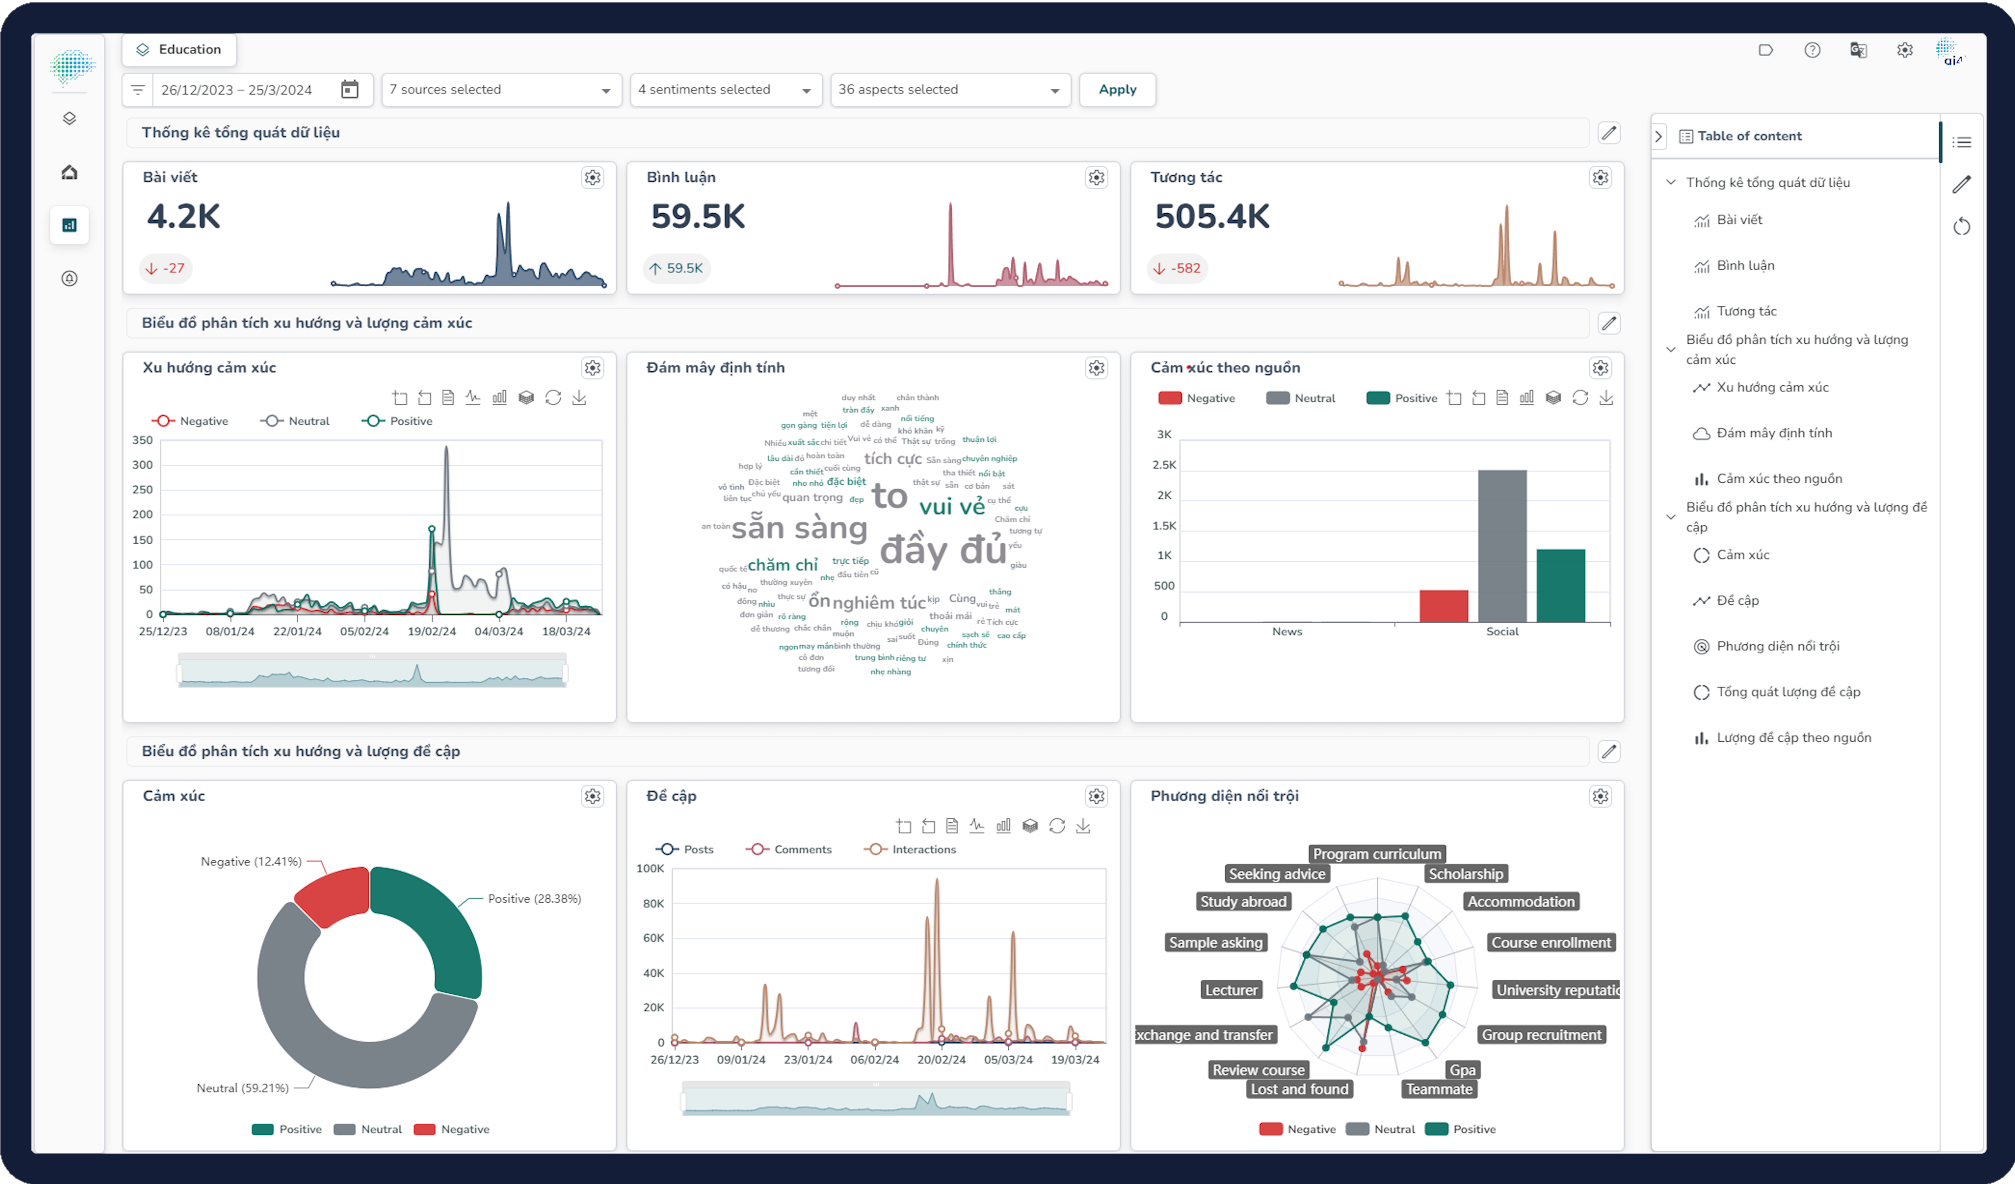This screenshot has height=1184, width=2015.
Task: Open Xu hướng cảm xúc chart settings gear
Action: tap(593, 368)
